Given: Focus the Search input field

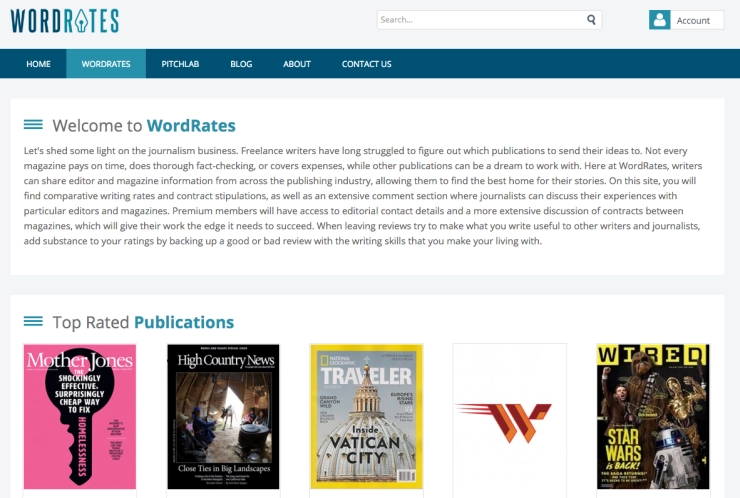Looking at the screenshot, I should coord(478,19).
